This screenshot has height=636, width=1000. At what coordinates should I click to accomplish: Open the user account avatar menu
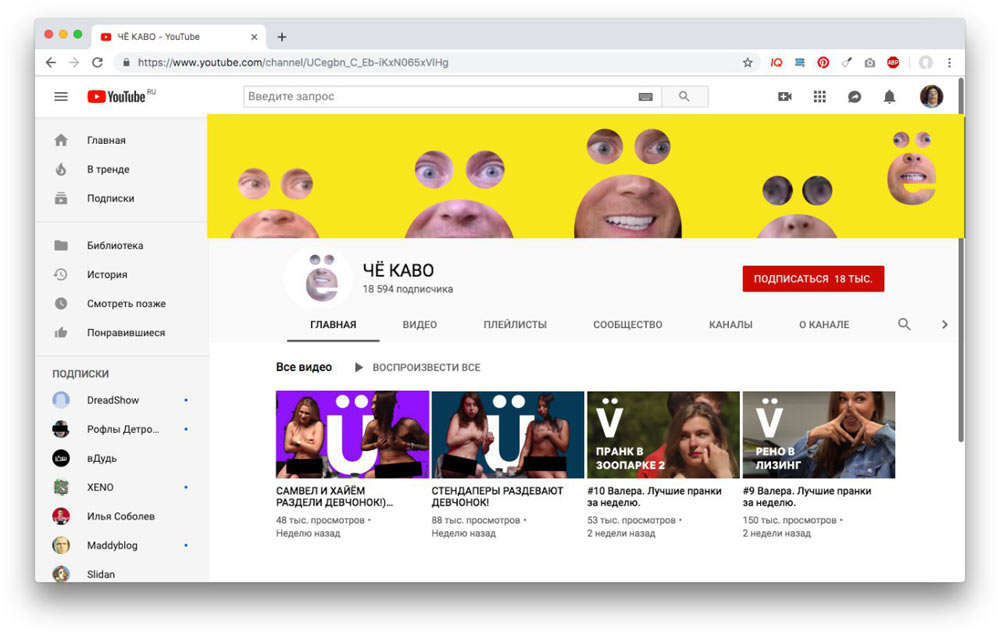[x=931, y=97]
